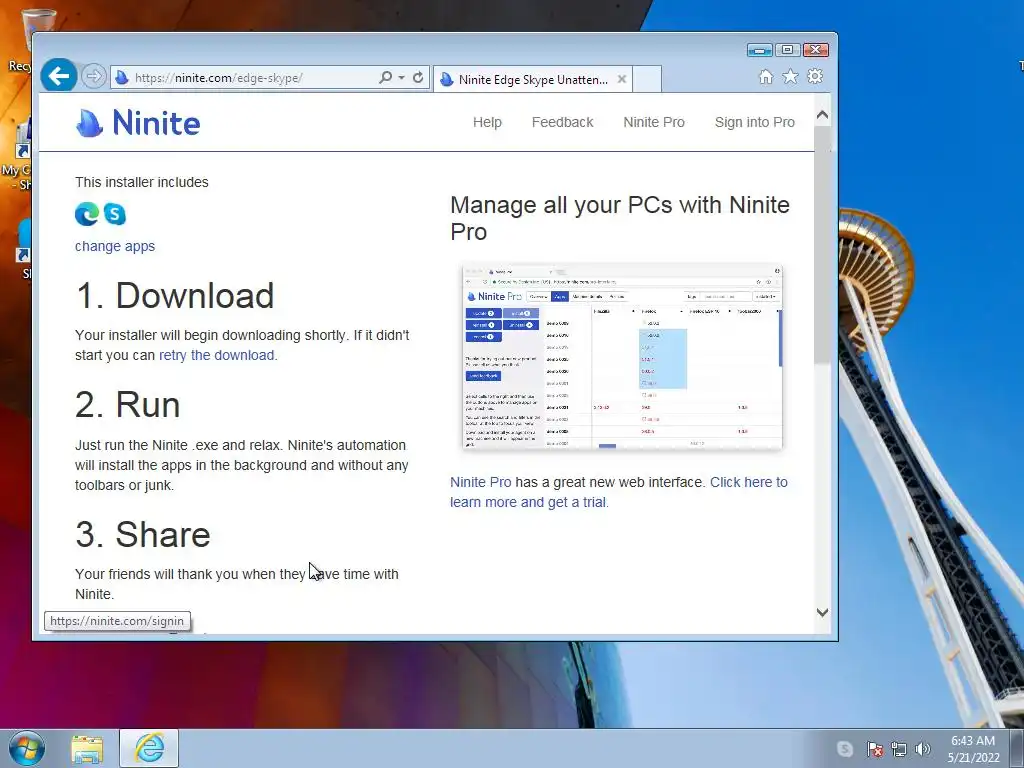Click the '3. Share' heading
The width and height of the screenshot is (1024, 768).
tap(142, 535)
